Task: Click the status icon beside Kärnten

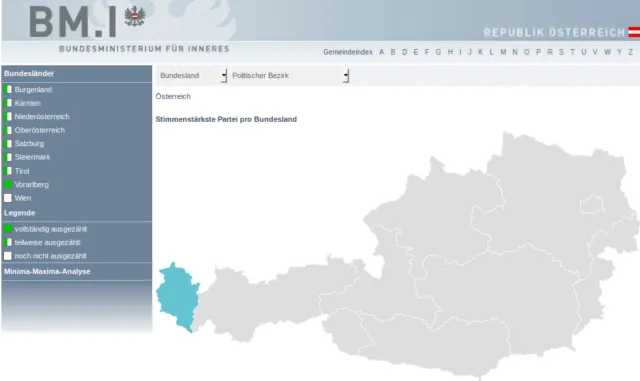Action: [8, 103]
